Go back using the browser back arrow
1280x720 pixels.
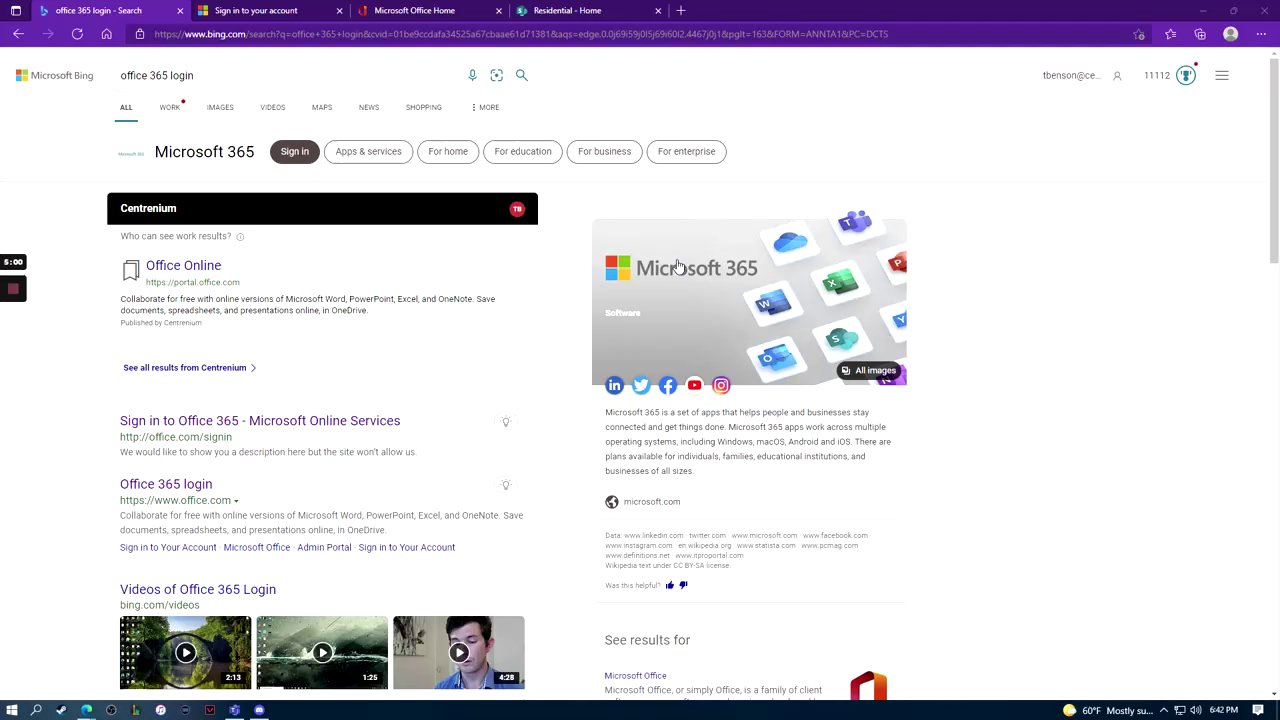pos(18,34)
